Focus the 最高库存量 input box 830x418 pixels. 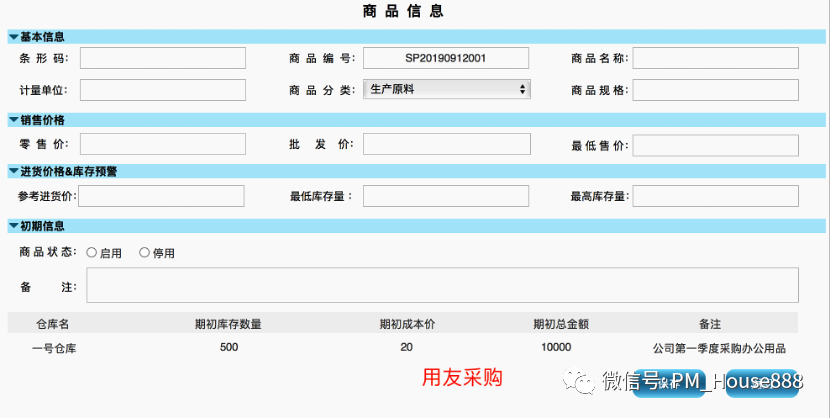(715, 196)
